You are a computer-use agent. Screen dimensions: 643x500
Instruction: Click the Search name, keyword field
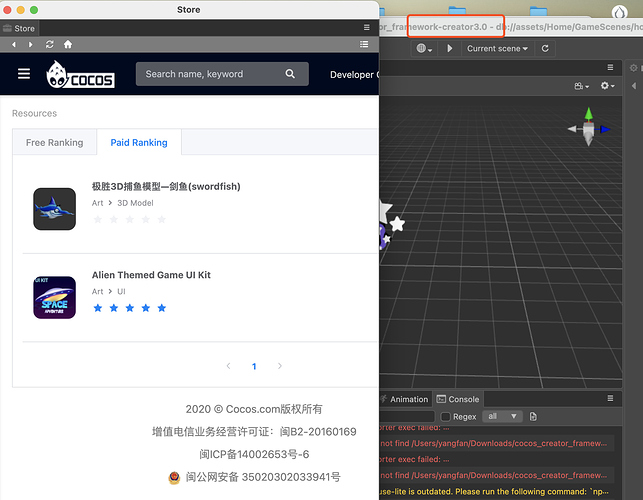[x=222, y=74]
